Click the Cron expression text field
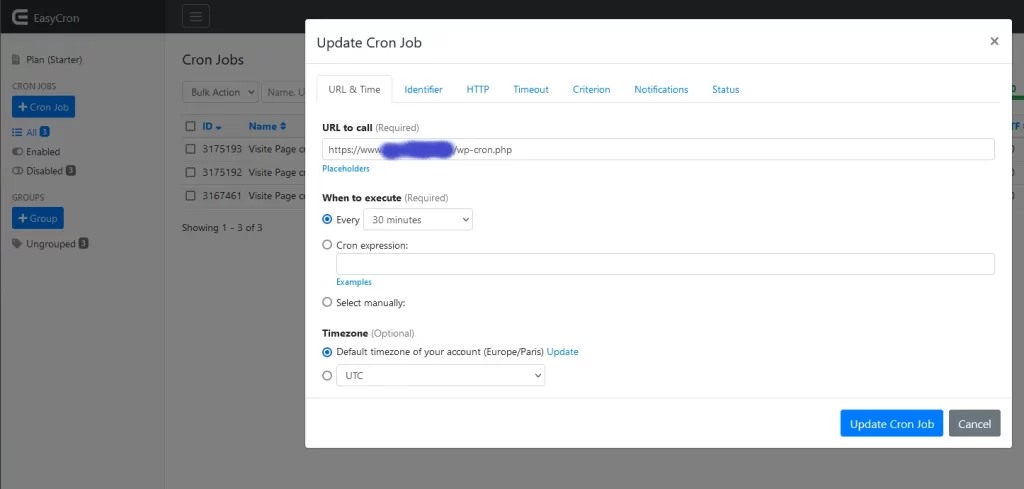 click(x=665, y=264)
